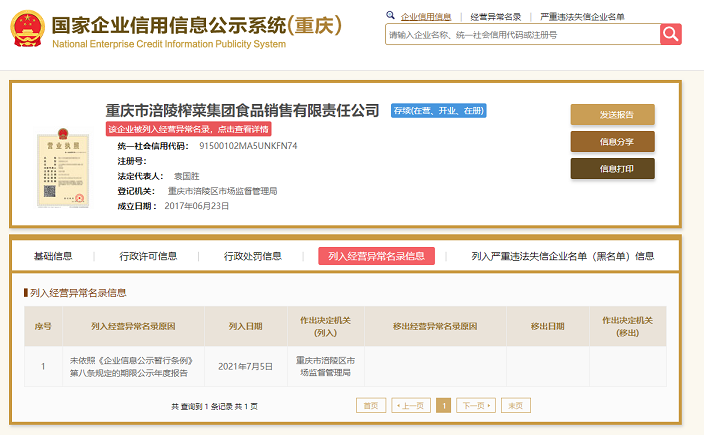The image size is (704, 435).
Task: Switch to the 基础信息 tab
Action: [53, 256]
